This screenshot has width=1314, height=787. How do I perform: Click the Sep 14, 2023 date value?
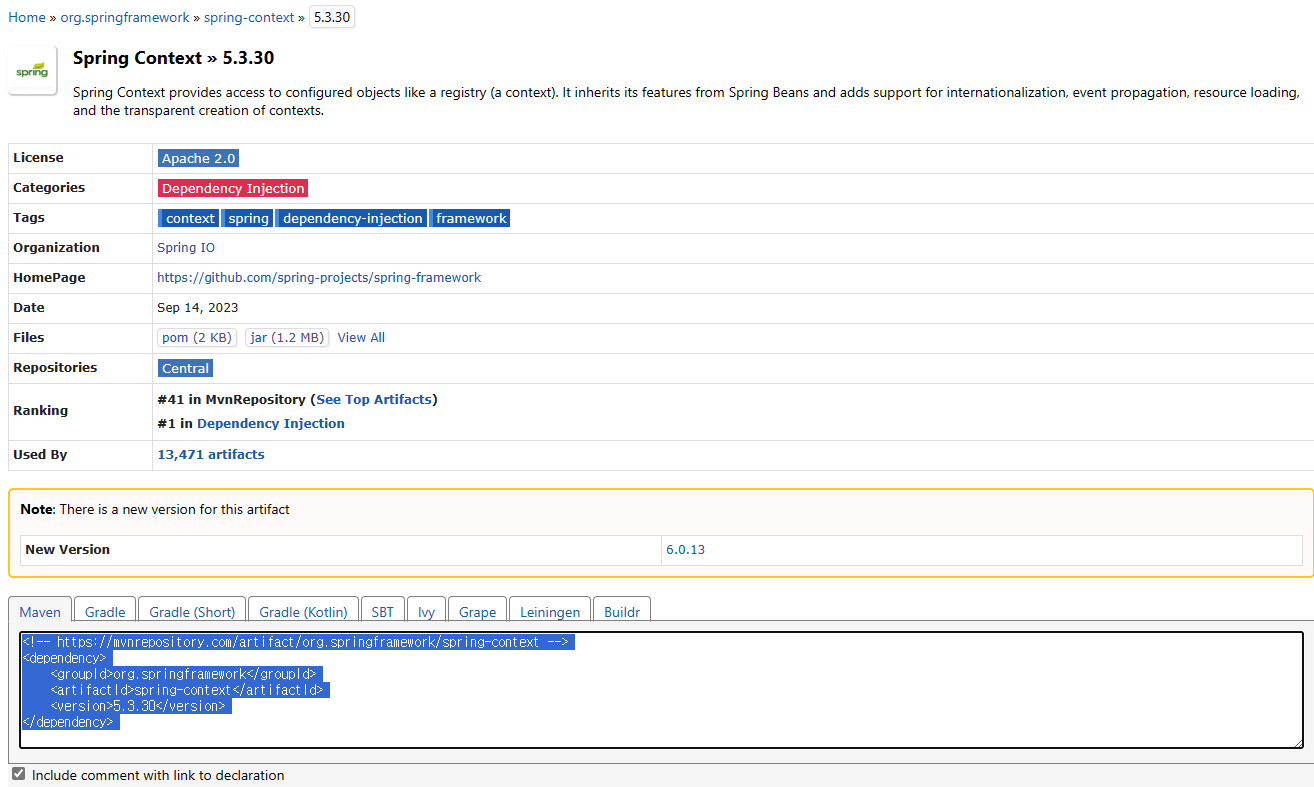tap(198, 307)
